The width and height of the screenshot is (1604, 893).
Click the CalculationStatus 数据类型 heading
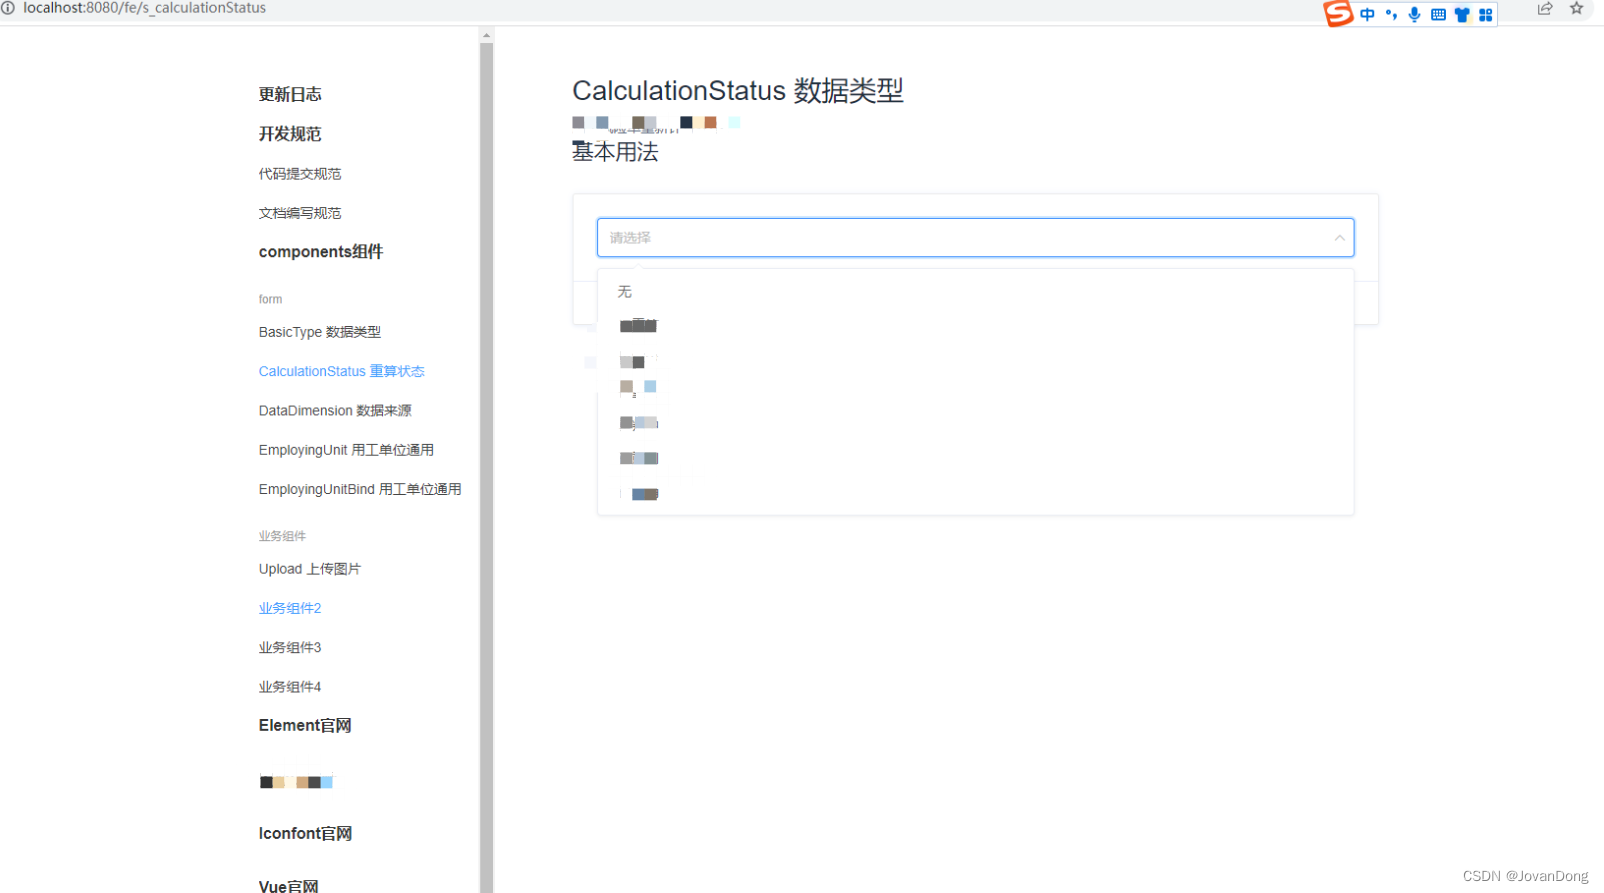point(738,91)
